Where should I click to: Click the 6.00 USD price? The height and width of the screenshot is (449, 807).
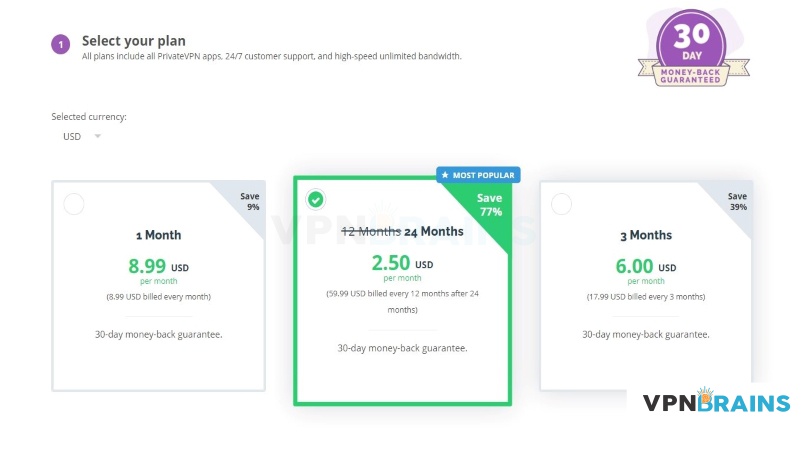[x=646, y=266]
